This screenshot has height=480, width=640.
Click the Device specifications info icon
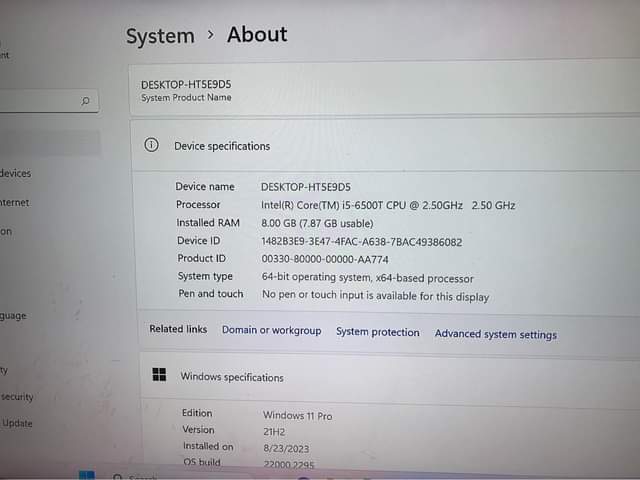(x=151, y=144)
